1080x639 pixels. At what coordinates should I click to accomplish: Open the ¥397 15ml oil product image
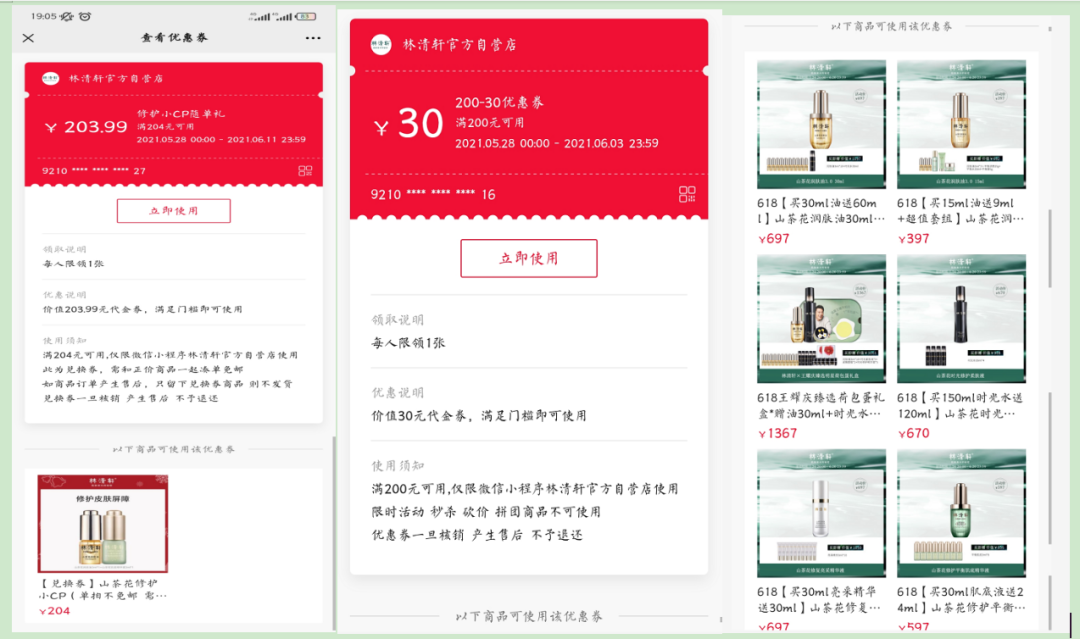[961, 124]
